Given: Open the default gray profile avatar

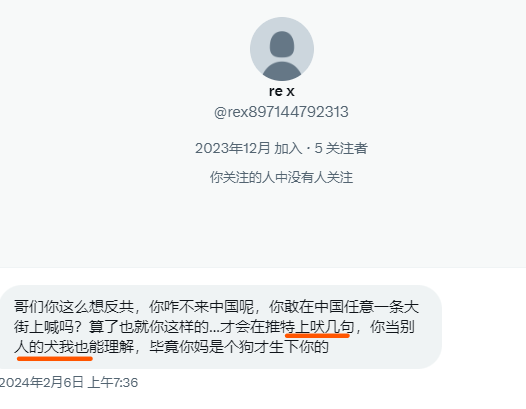Looking at the screenshot, I should pos(282,49).
